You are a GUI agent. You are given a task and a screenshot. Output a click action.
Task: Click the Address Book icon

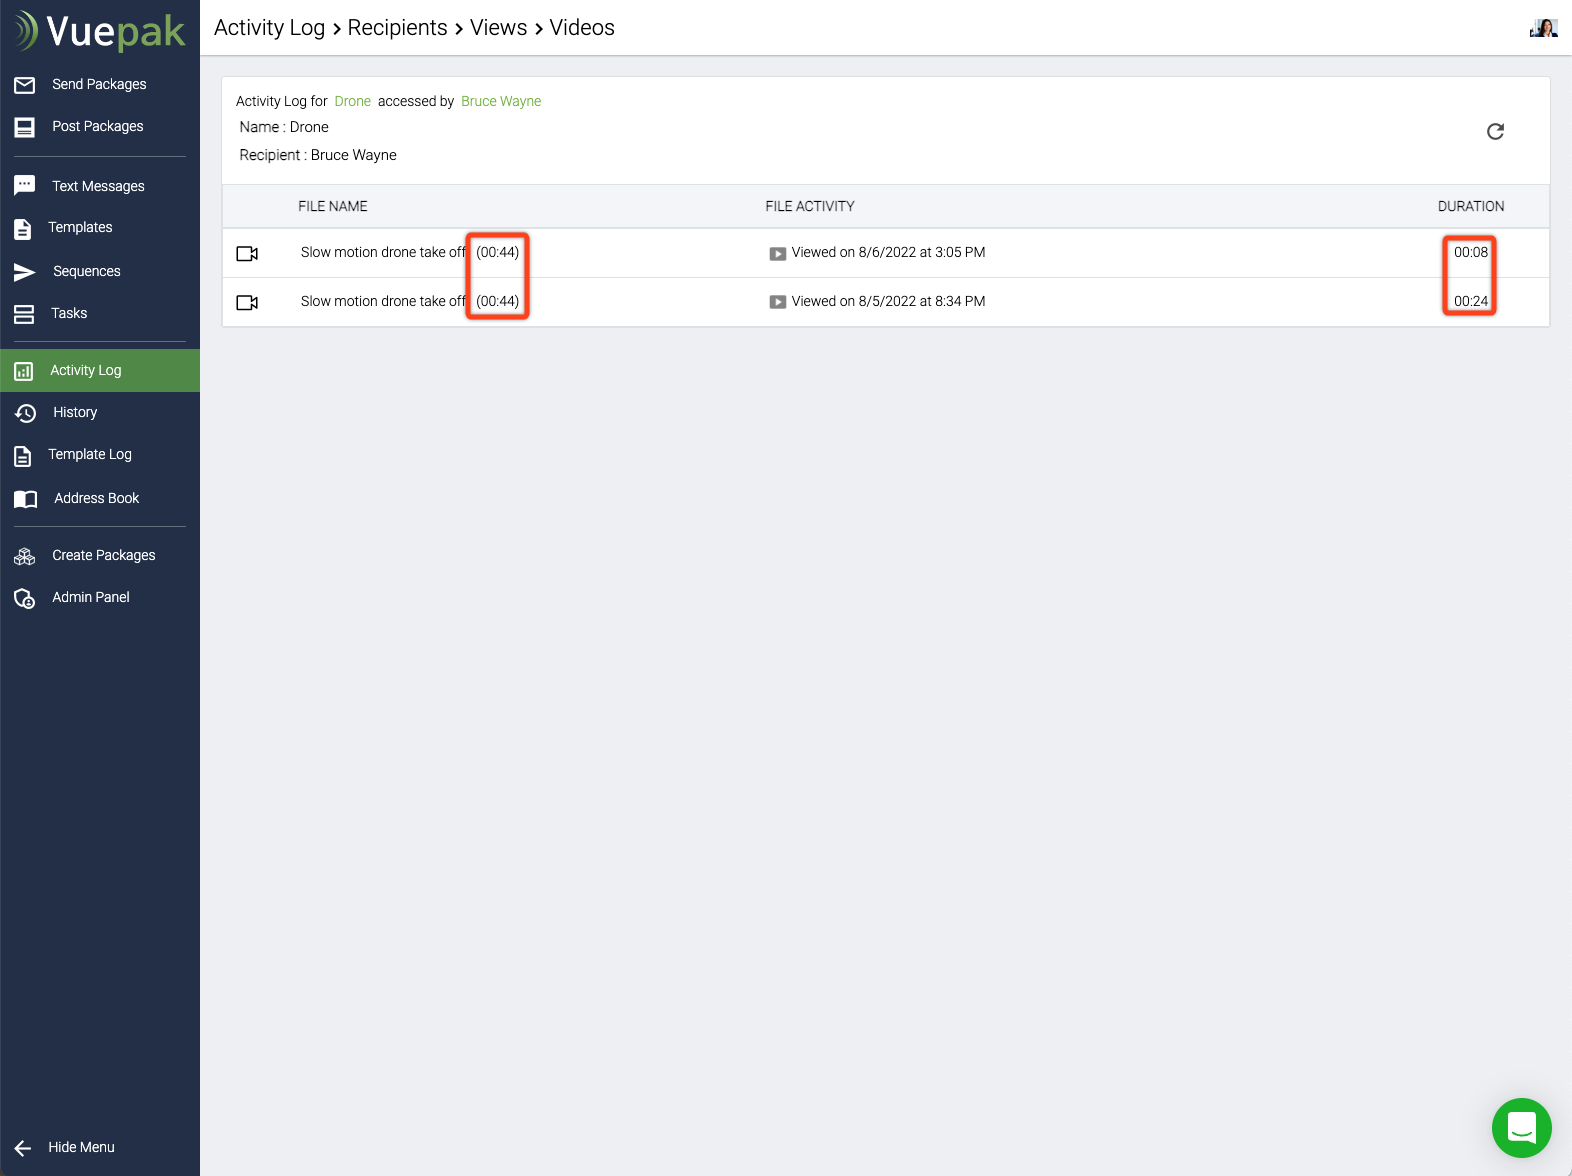(25, 499)
